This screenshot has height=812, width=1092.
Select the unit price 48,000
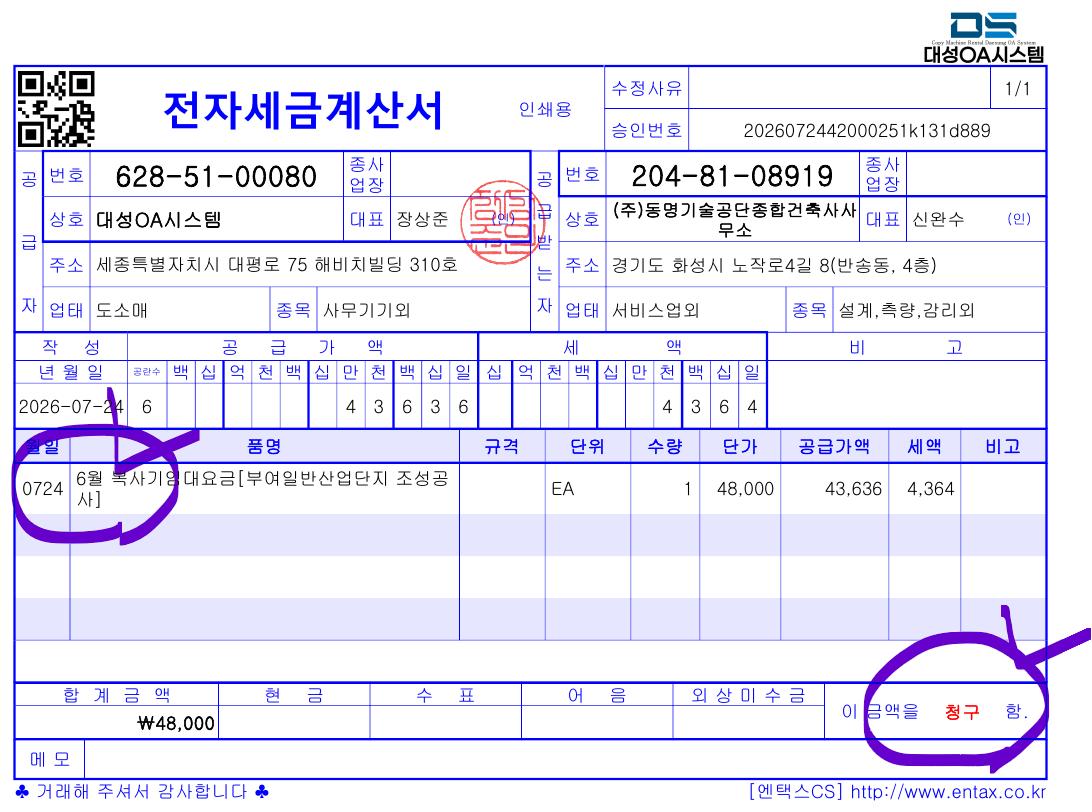(745, 489)
